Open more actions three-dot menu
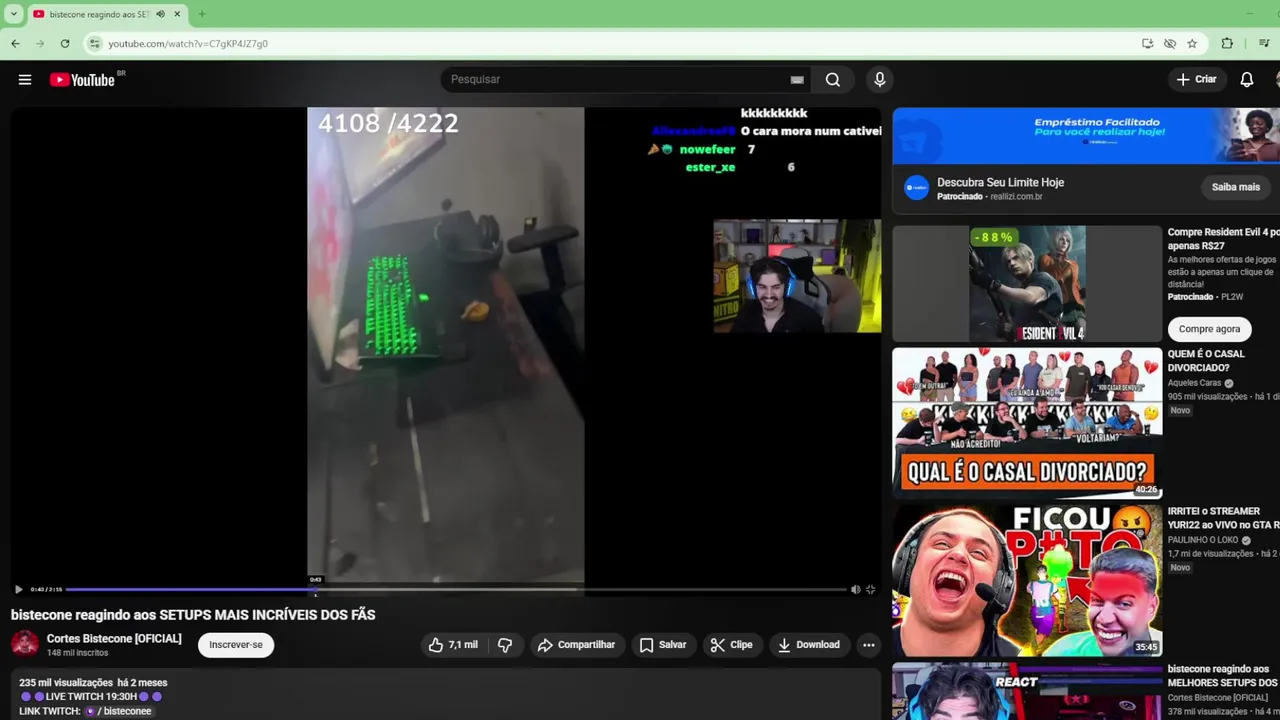The height and width of the screenshot is (720, 1280). point(869,645)
